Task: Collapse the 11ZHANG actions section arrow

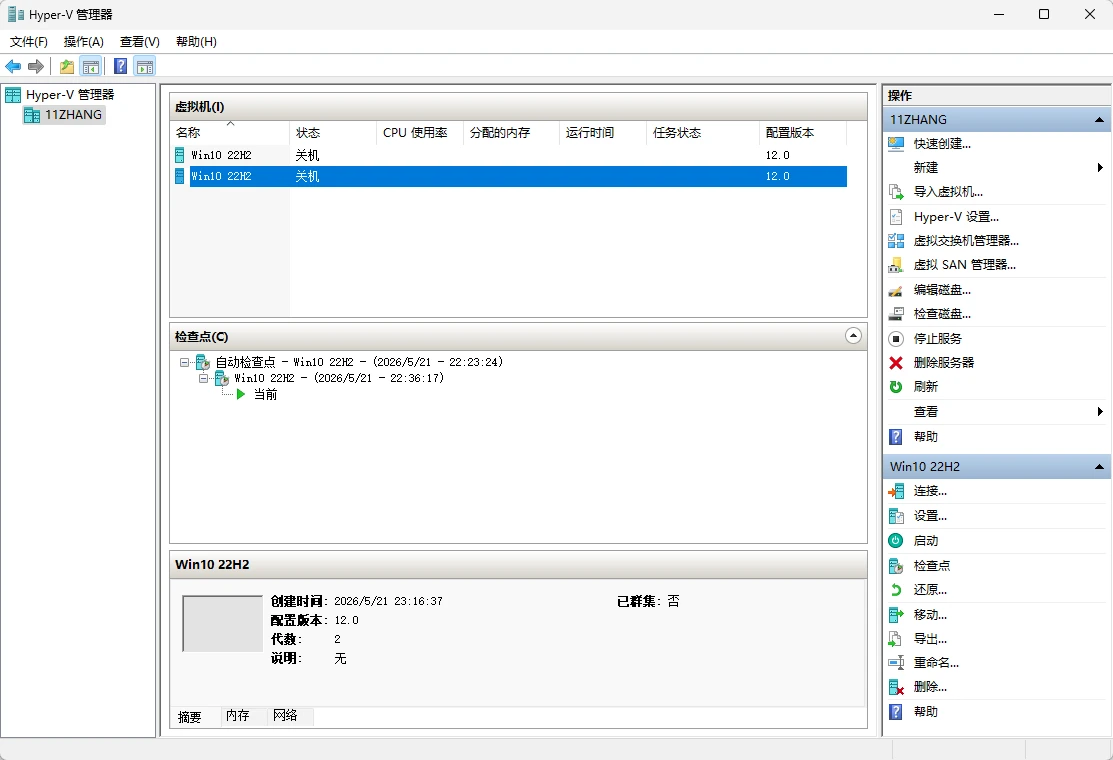Action: coord(1099,120)
